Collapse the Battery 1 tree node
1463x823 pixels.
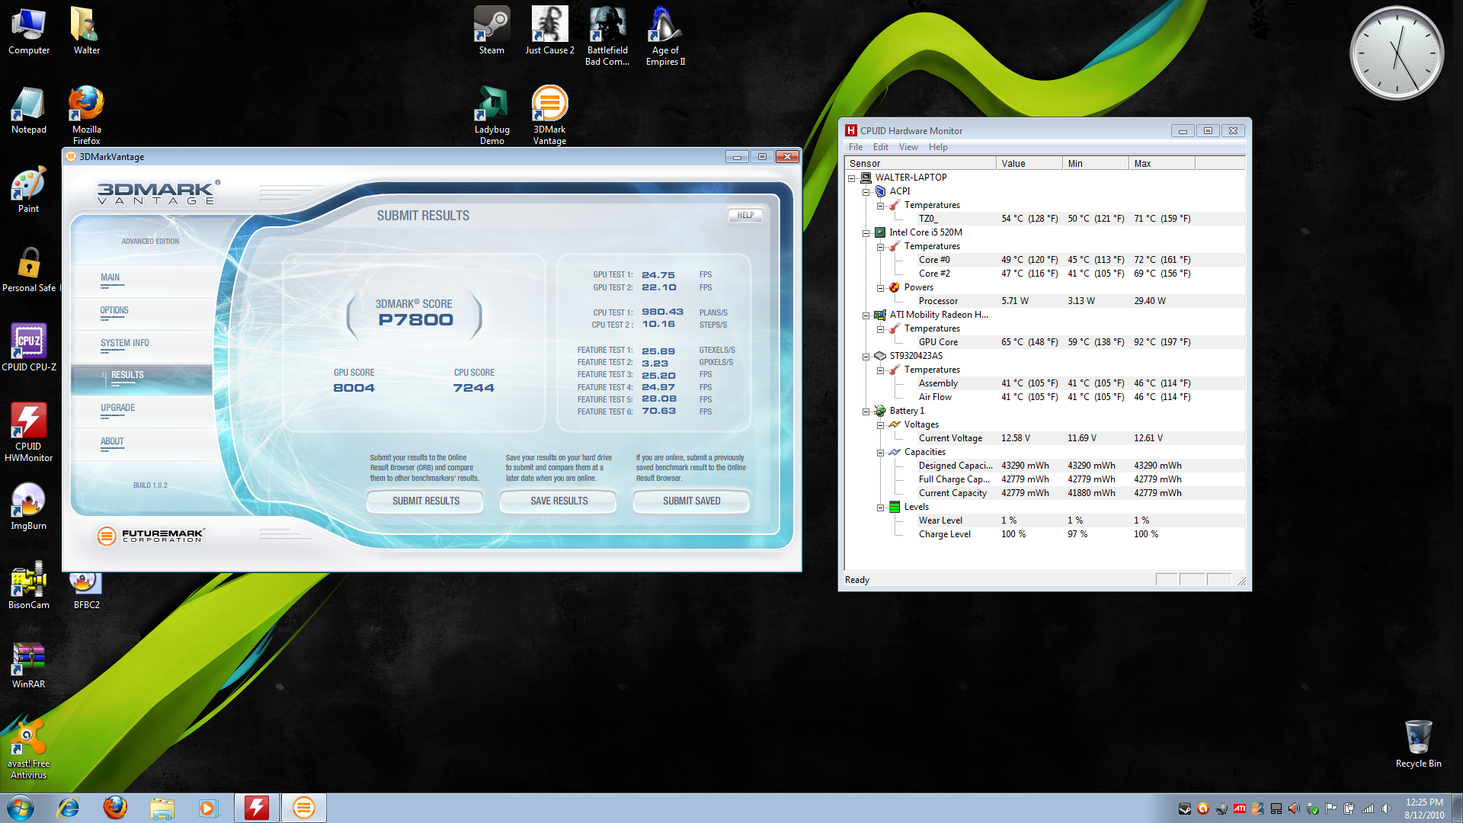[867, 411]
